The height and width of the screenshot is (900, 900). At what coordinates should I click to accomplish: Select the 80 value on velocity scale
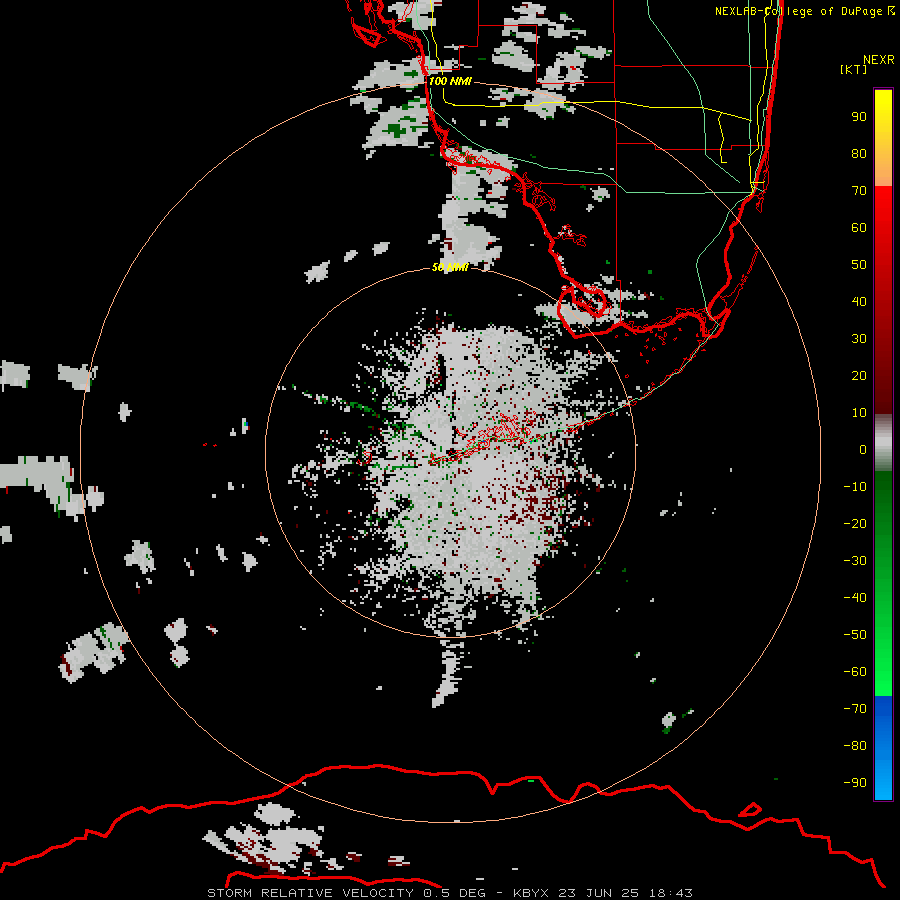pos(859,154)
